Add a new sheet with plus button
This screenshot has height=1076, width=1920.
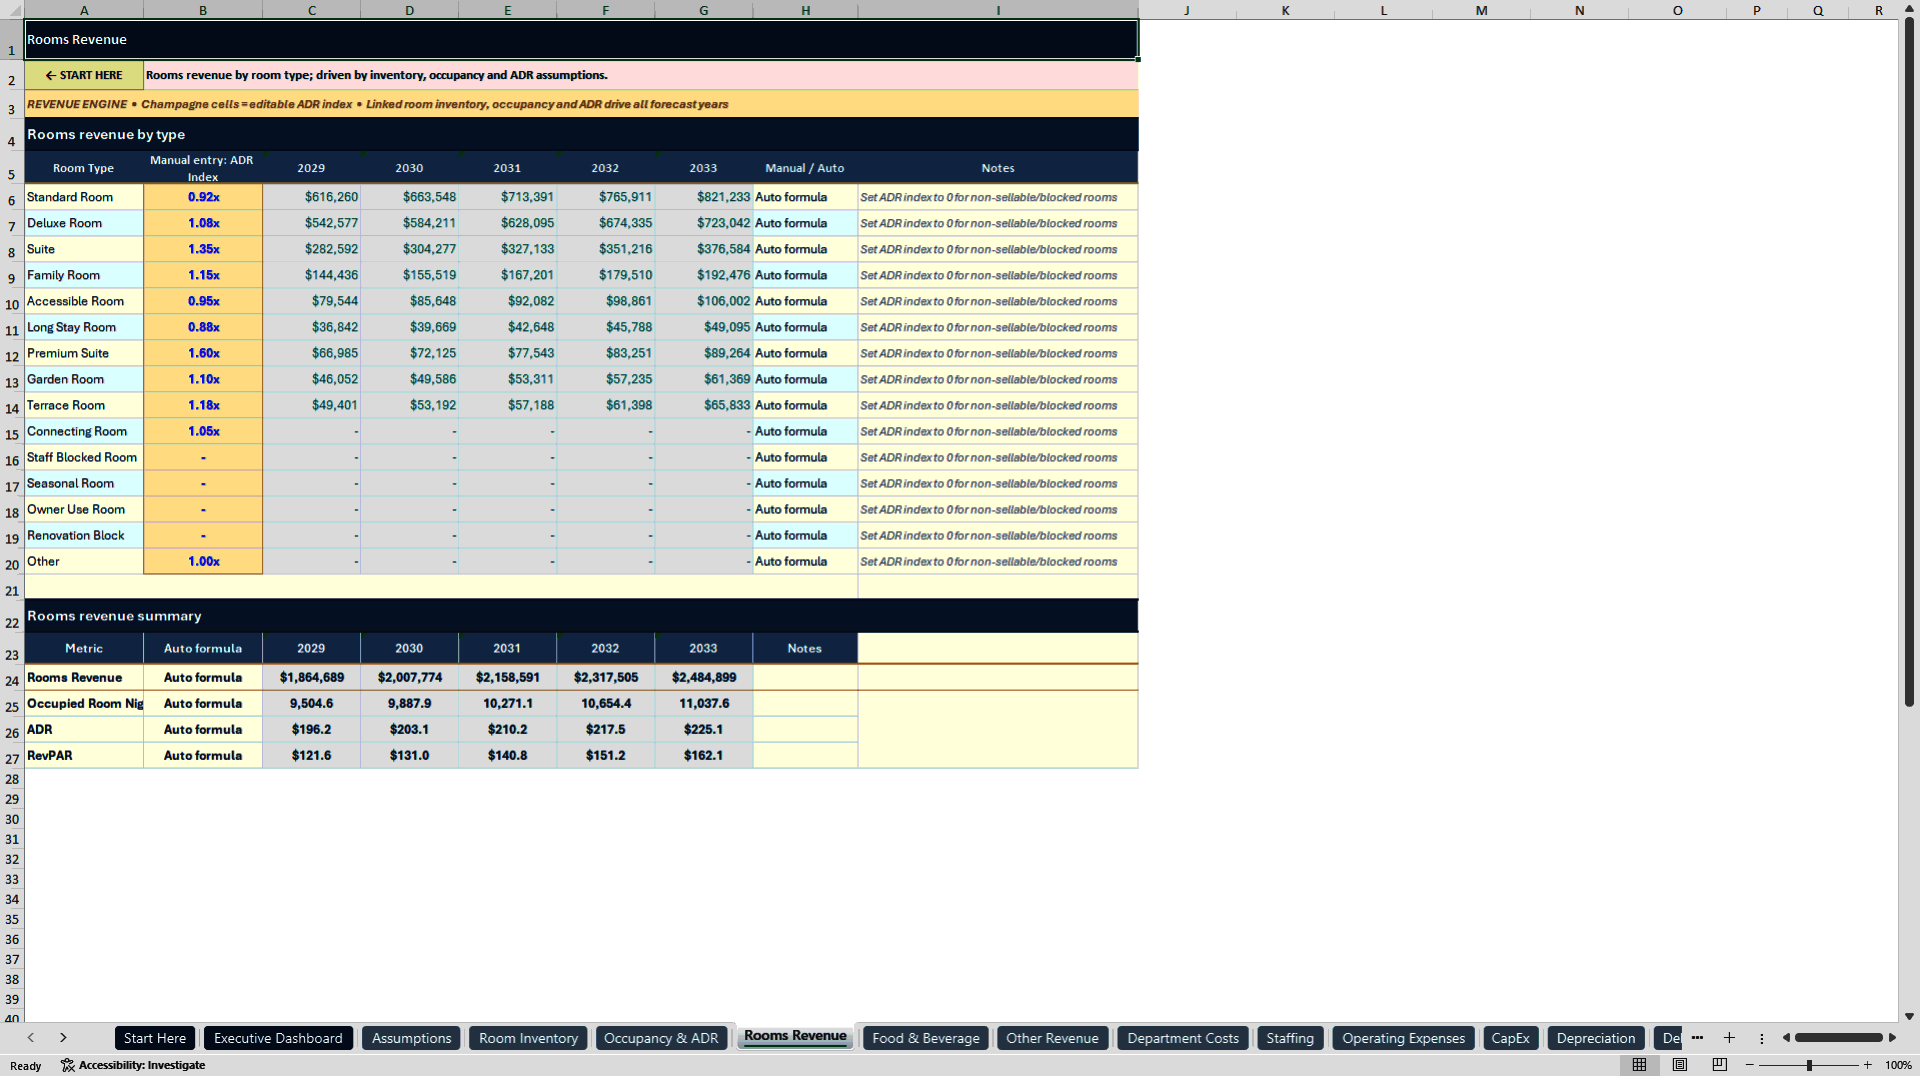(x=1729, y=1038)
